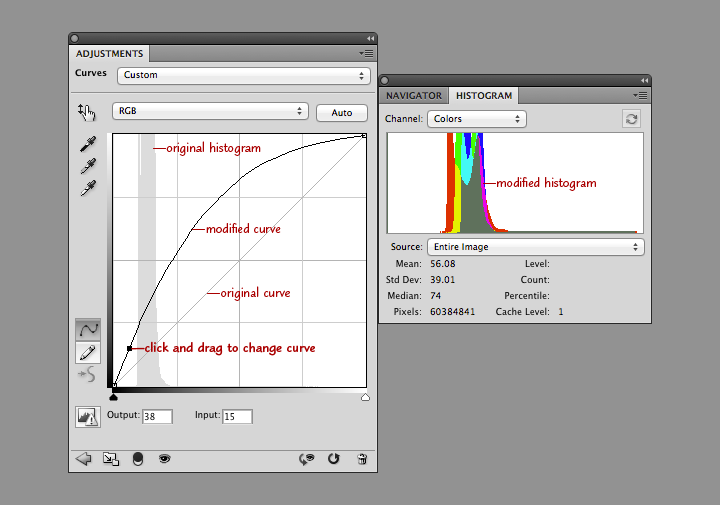
Task: Click the black point slider triangle
Action: (x=113, y=397)
